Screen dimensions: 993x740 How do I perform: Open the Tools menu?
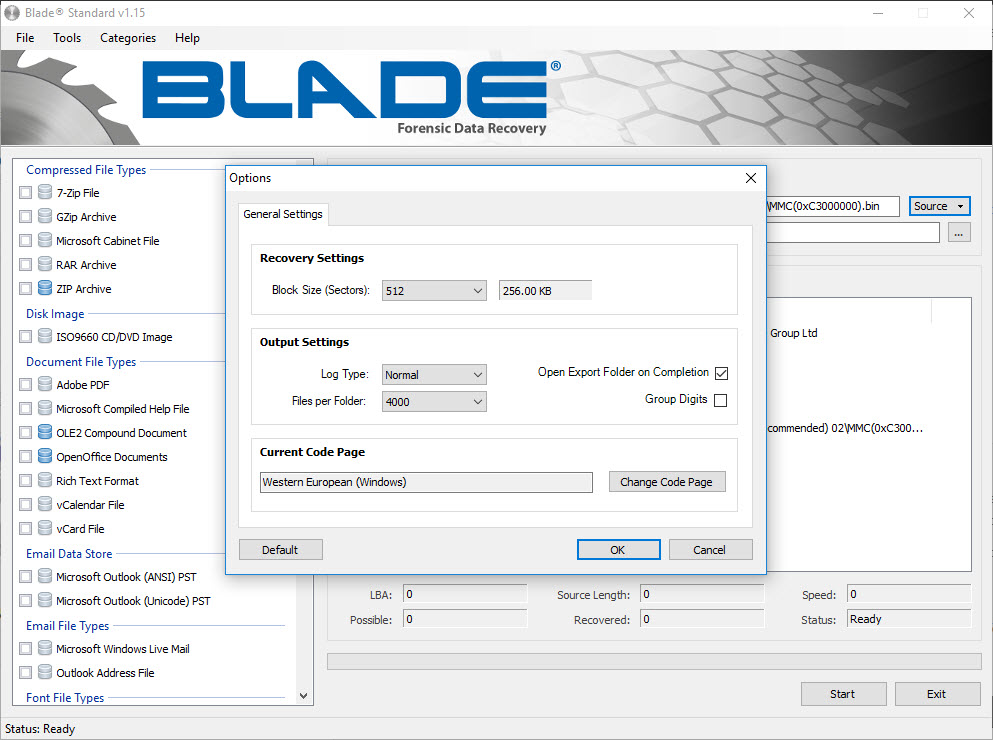point(67,38)
